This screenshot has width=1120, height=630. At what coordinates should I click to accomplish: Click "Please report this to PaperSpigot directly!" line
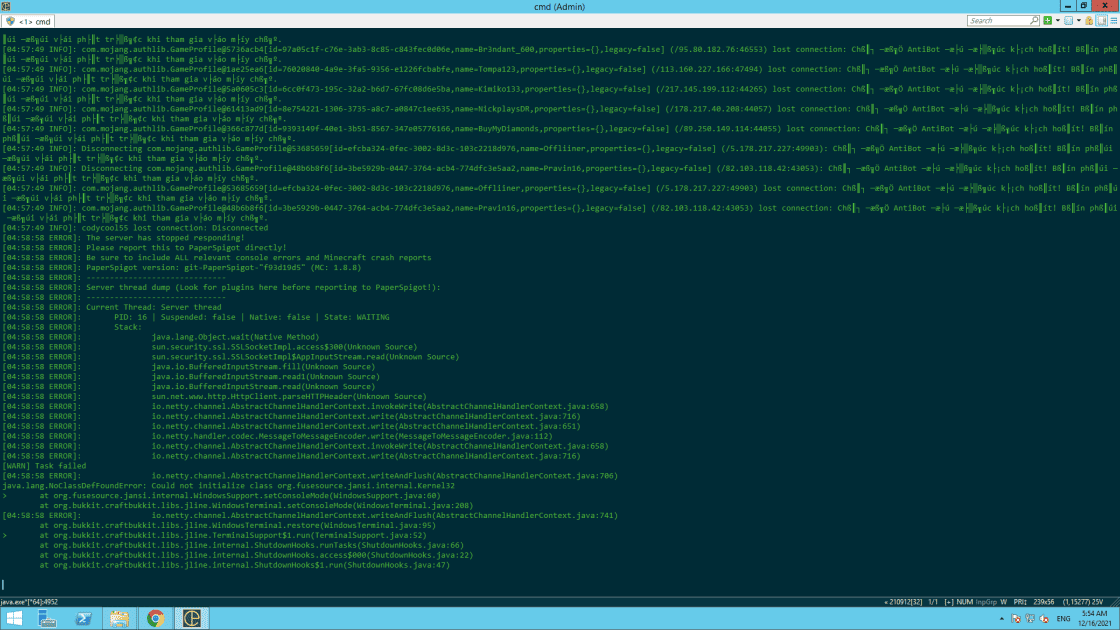point(144,248)
